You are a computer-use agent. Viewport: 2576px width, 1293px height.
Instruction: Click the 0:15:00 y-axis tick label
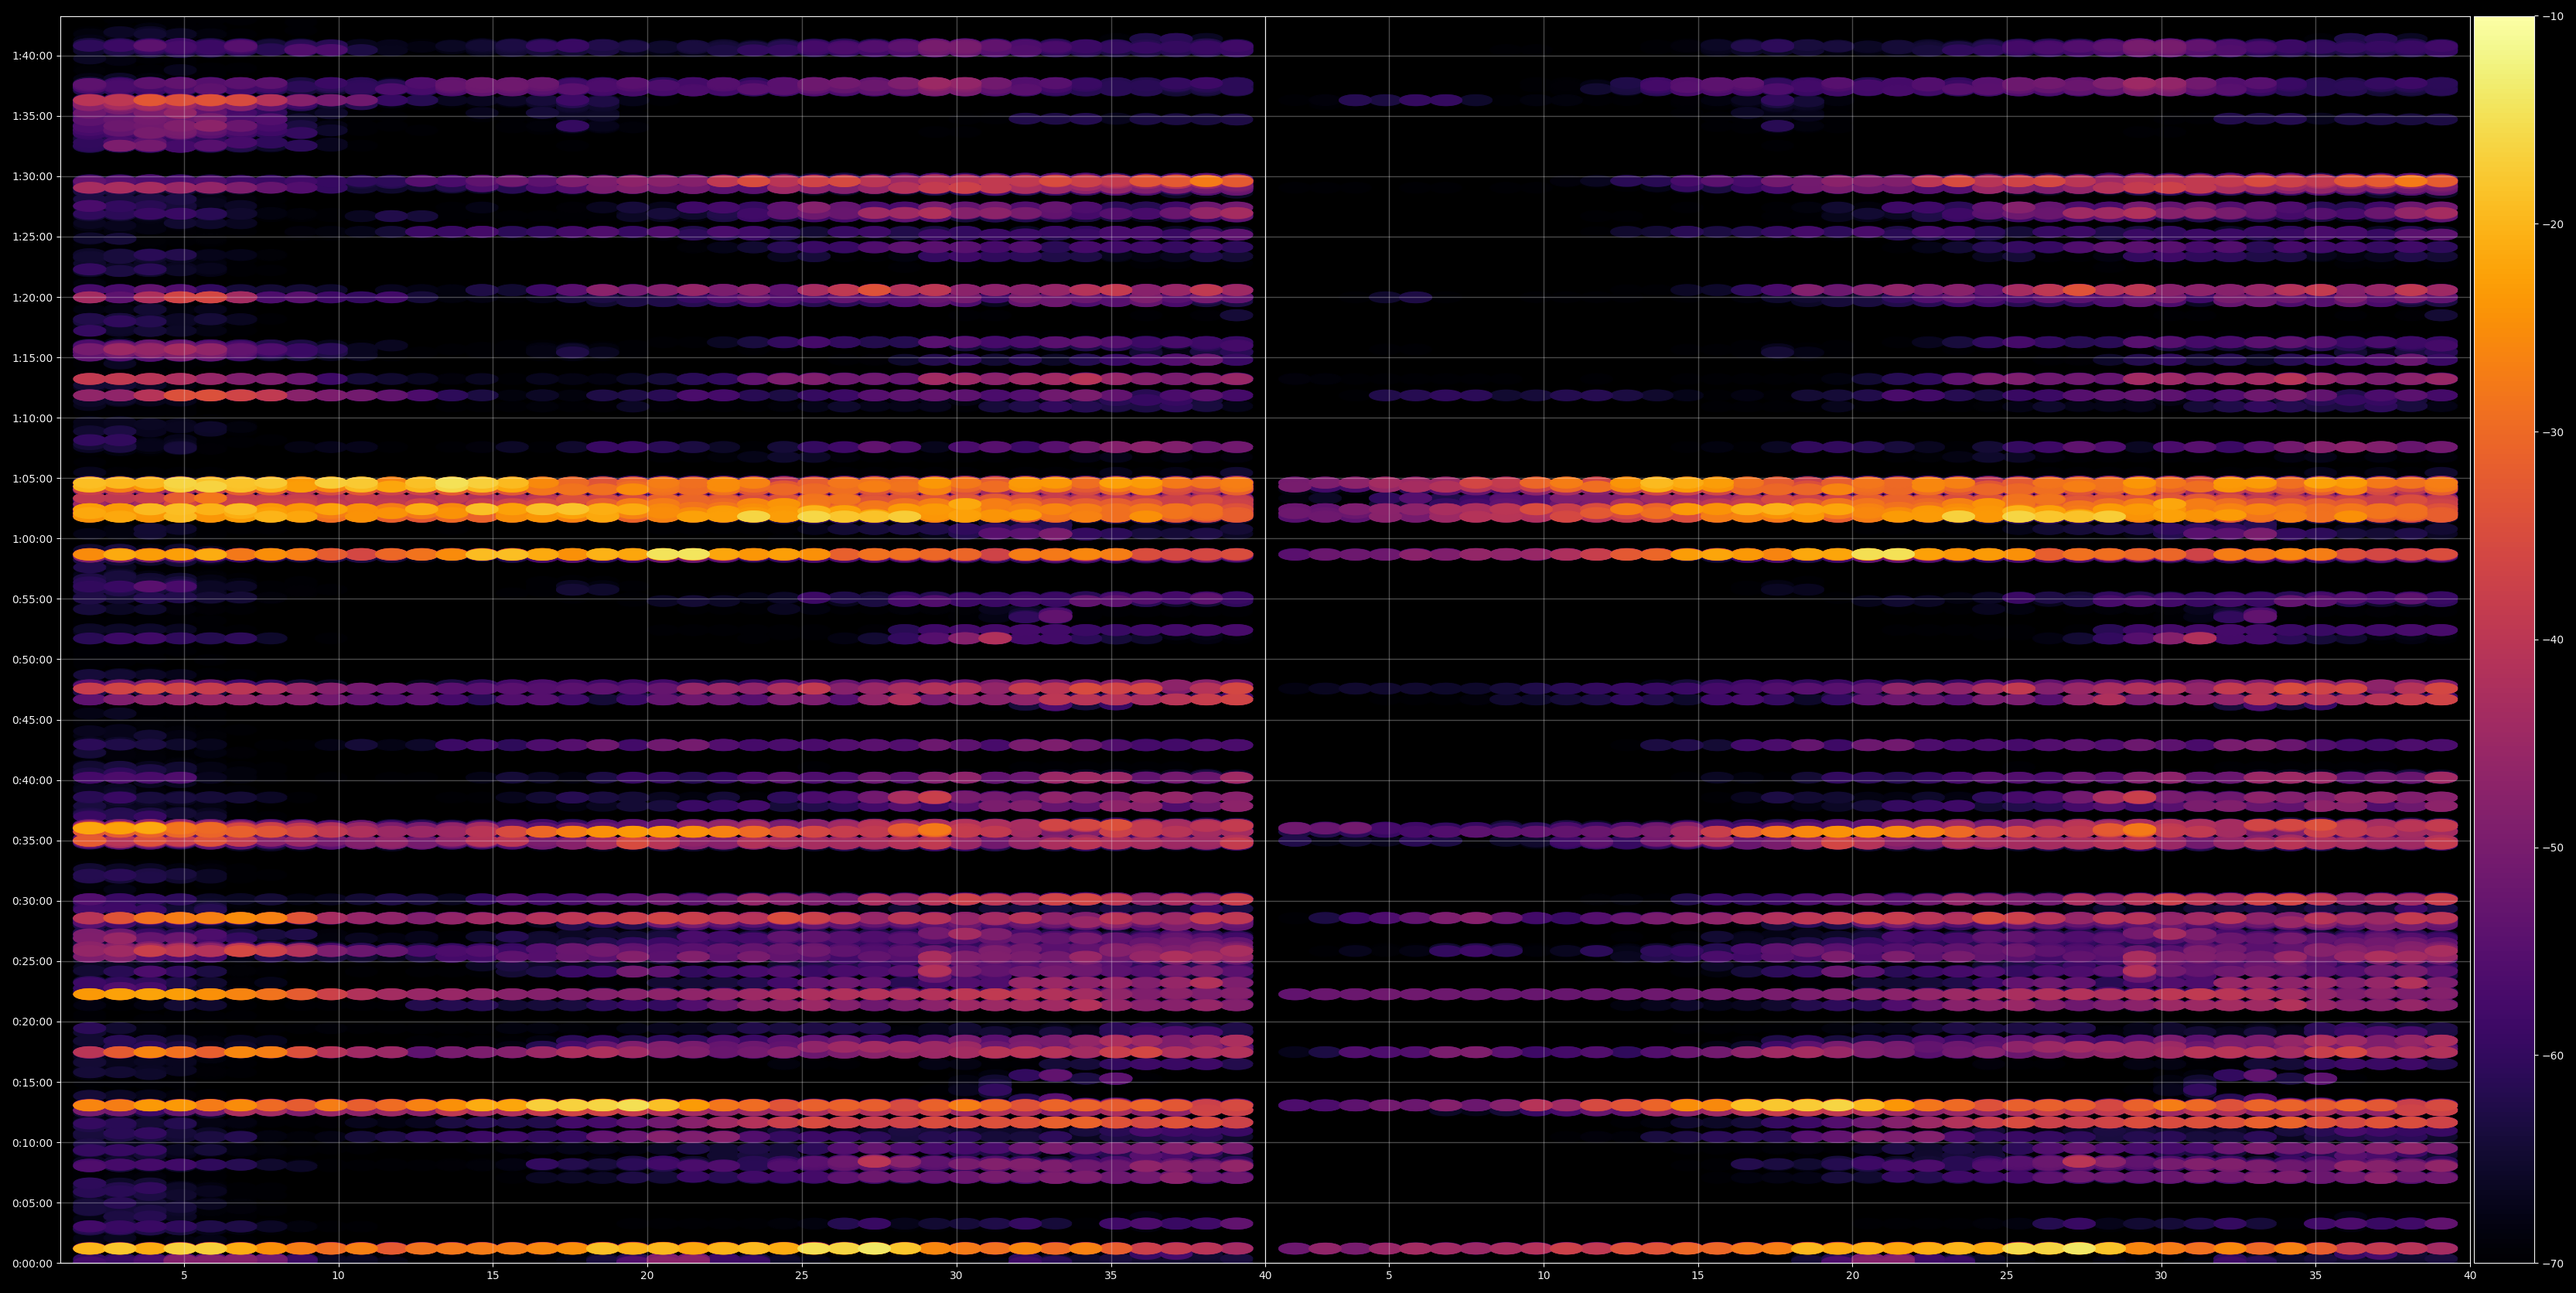32,1082
